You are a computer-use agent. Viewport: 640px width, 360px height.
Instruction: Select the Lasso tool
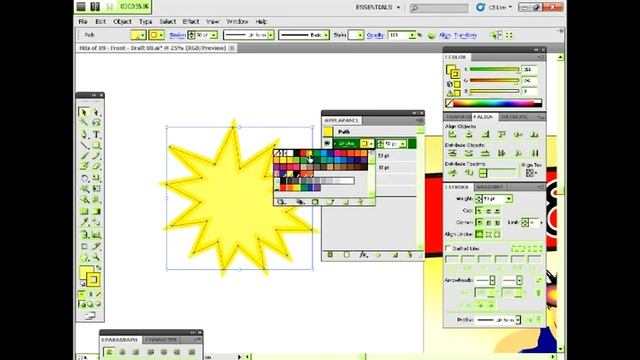96,122
